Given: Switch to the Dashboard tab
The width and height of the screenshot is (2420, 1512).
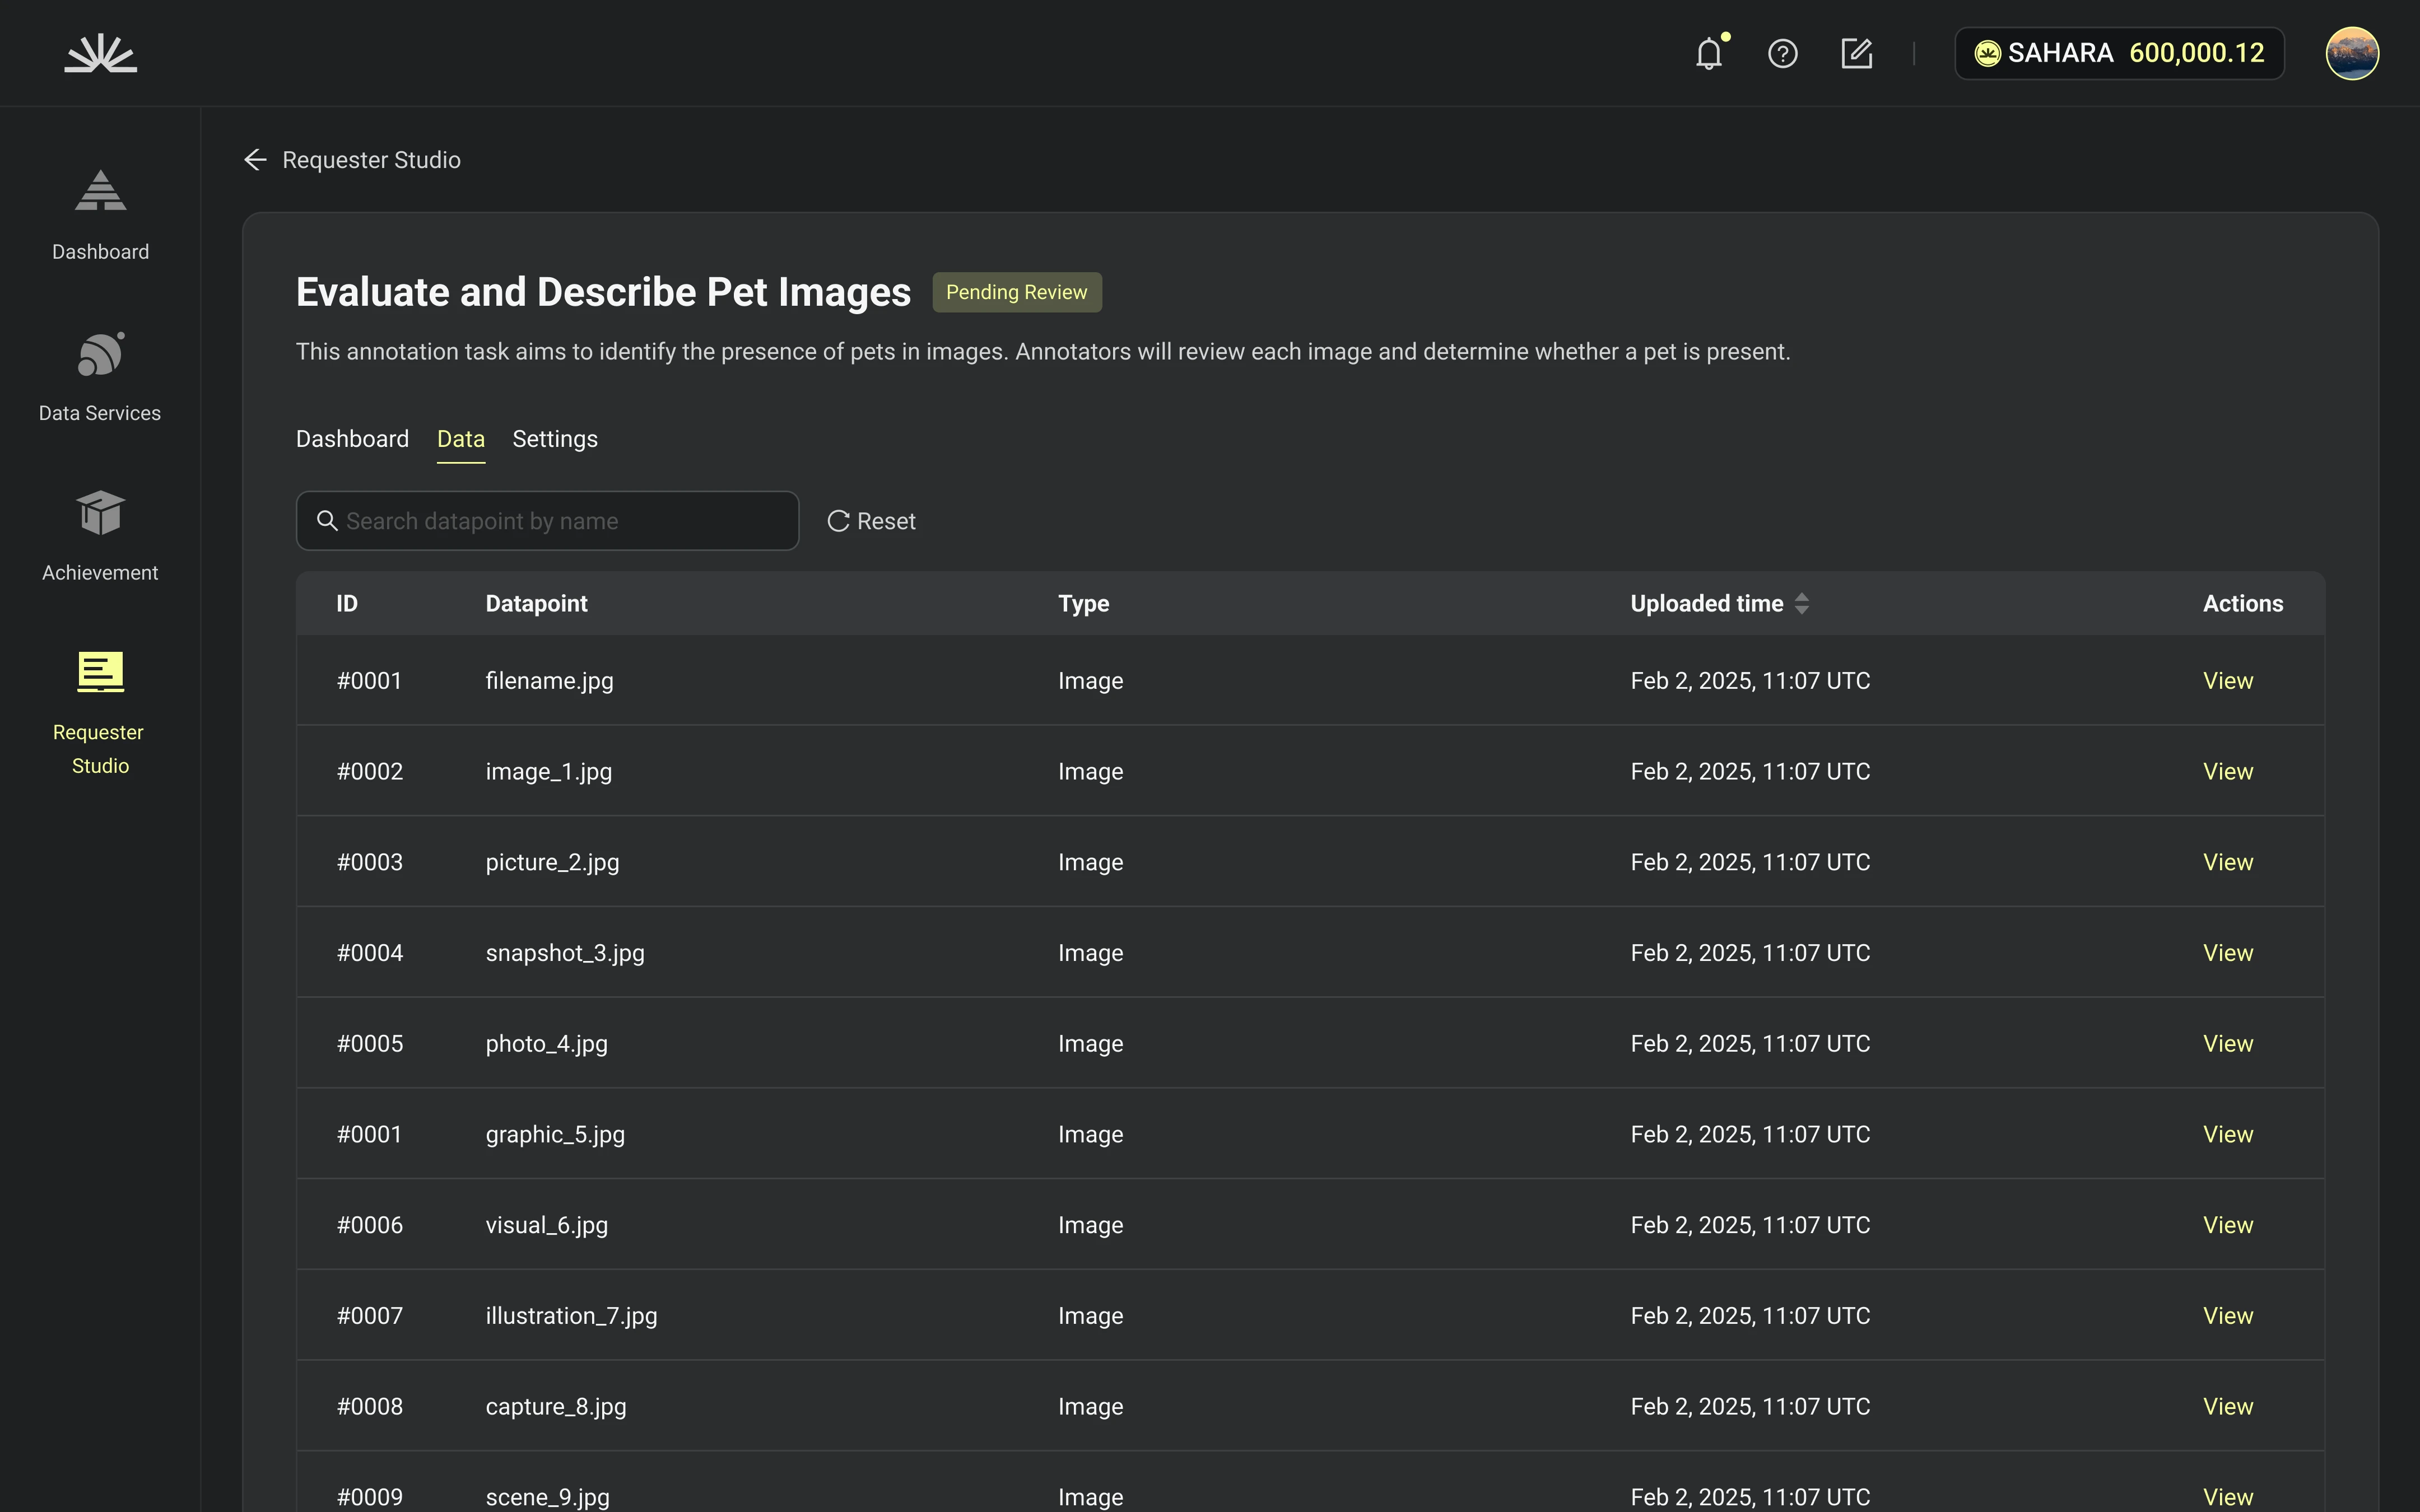Looking at the screenshot, I should pyautogui.click(x=352, y=439).
